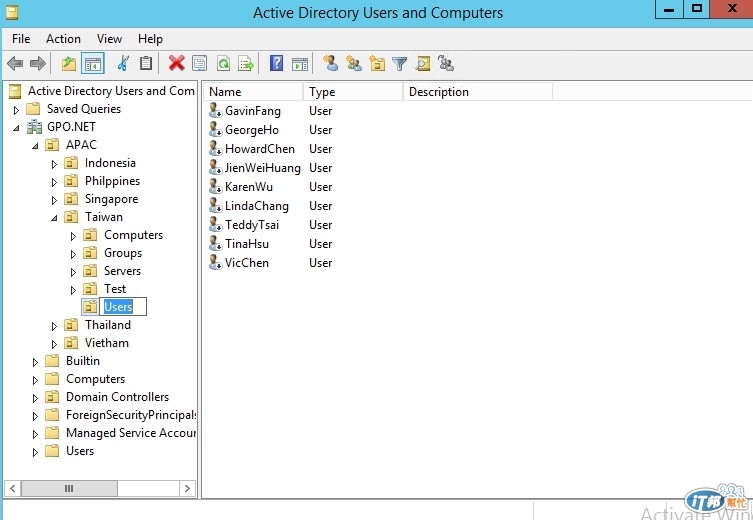The image size is (753, 520).
Task: Expand the Philppines OU
Action: pyautogui.click(x=54, y=182)
